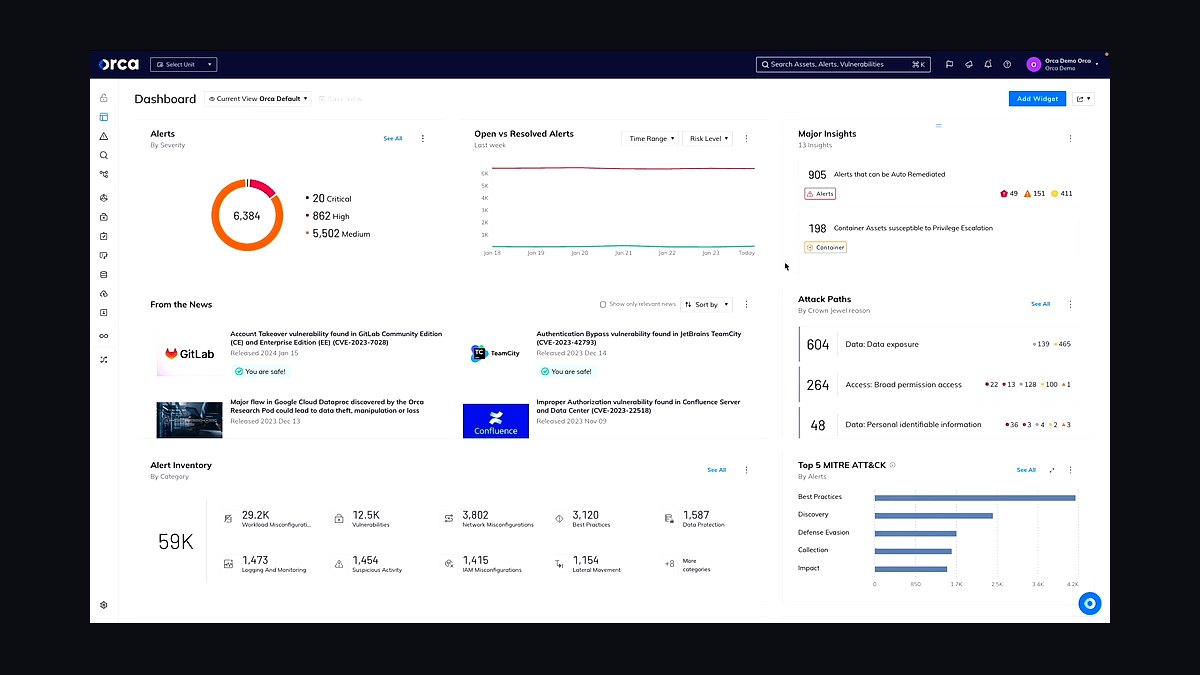Click the +8 More categories item
The height and width of the screenshot is (675, 1200).
pos(689,565)
